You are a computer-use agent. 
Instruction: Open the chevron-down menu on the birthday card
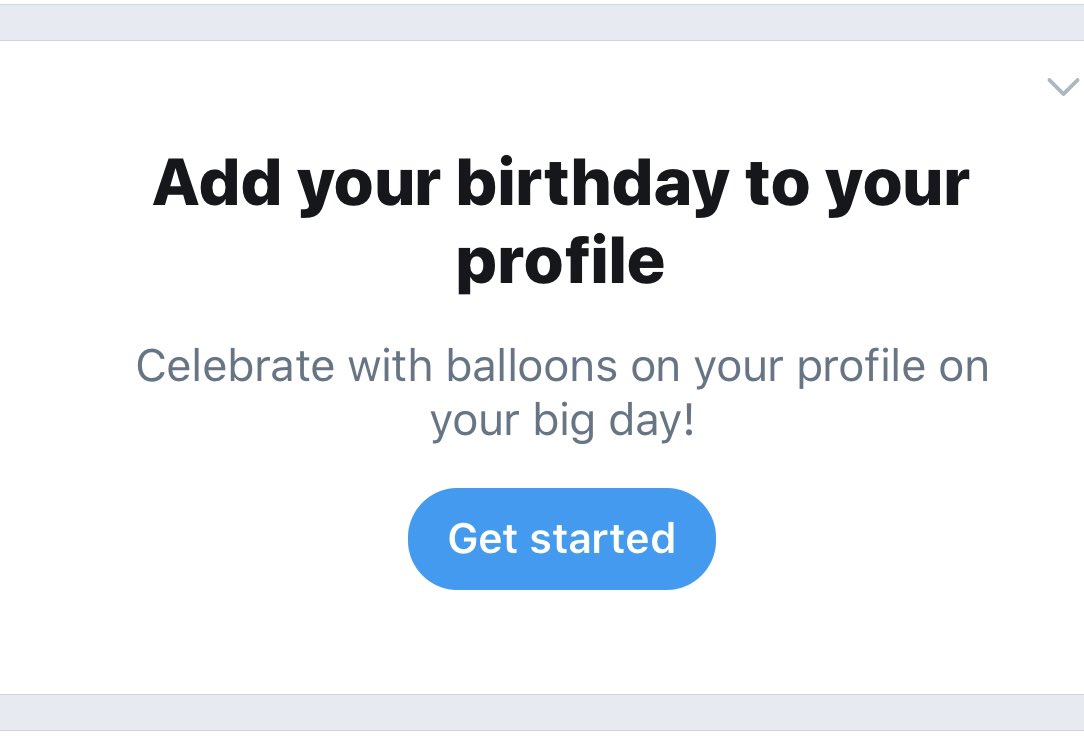[x=1063, y=87]
